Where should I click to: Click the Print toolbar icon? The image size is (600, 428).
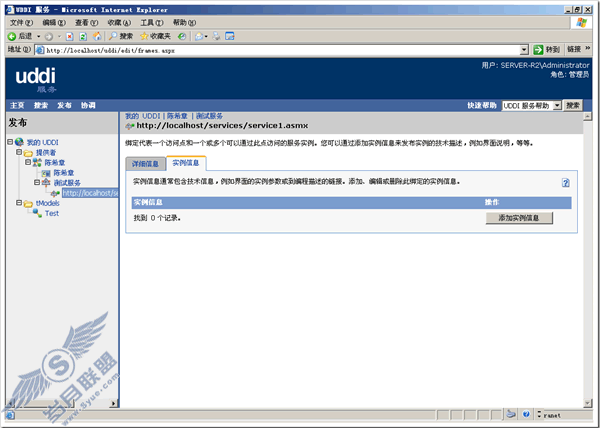click(x=217, y=36)
